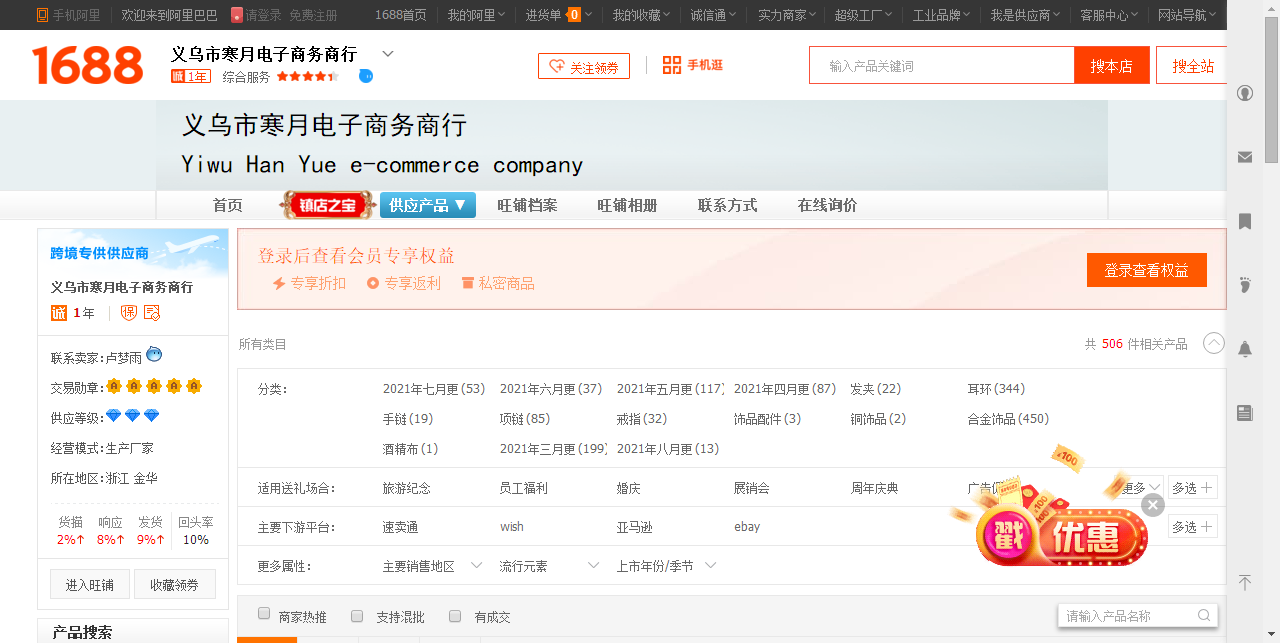The width and height of the screenshot is (1280, 643).
Task: Select the 项链 (85) category
Action: [x=525, y=419]
